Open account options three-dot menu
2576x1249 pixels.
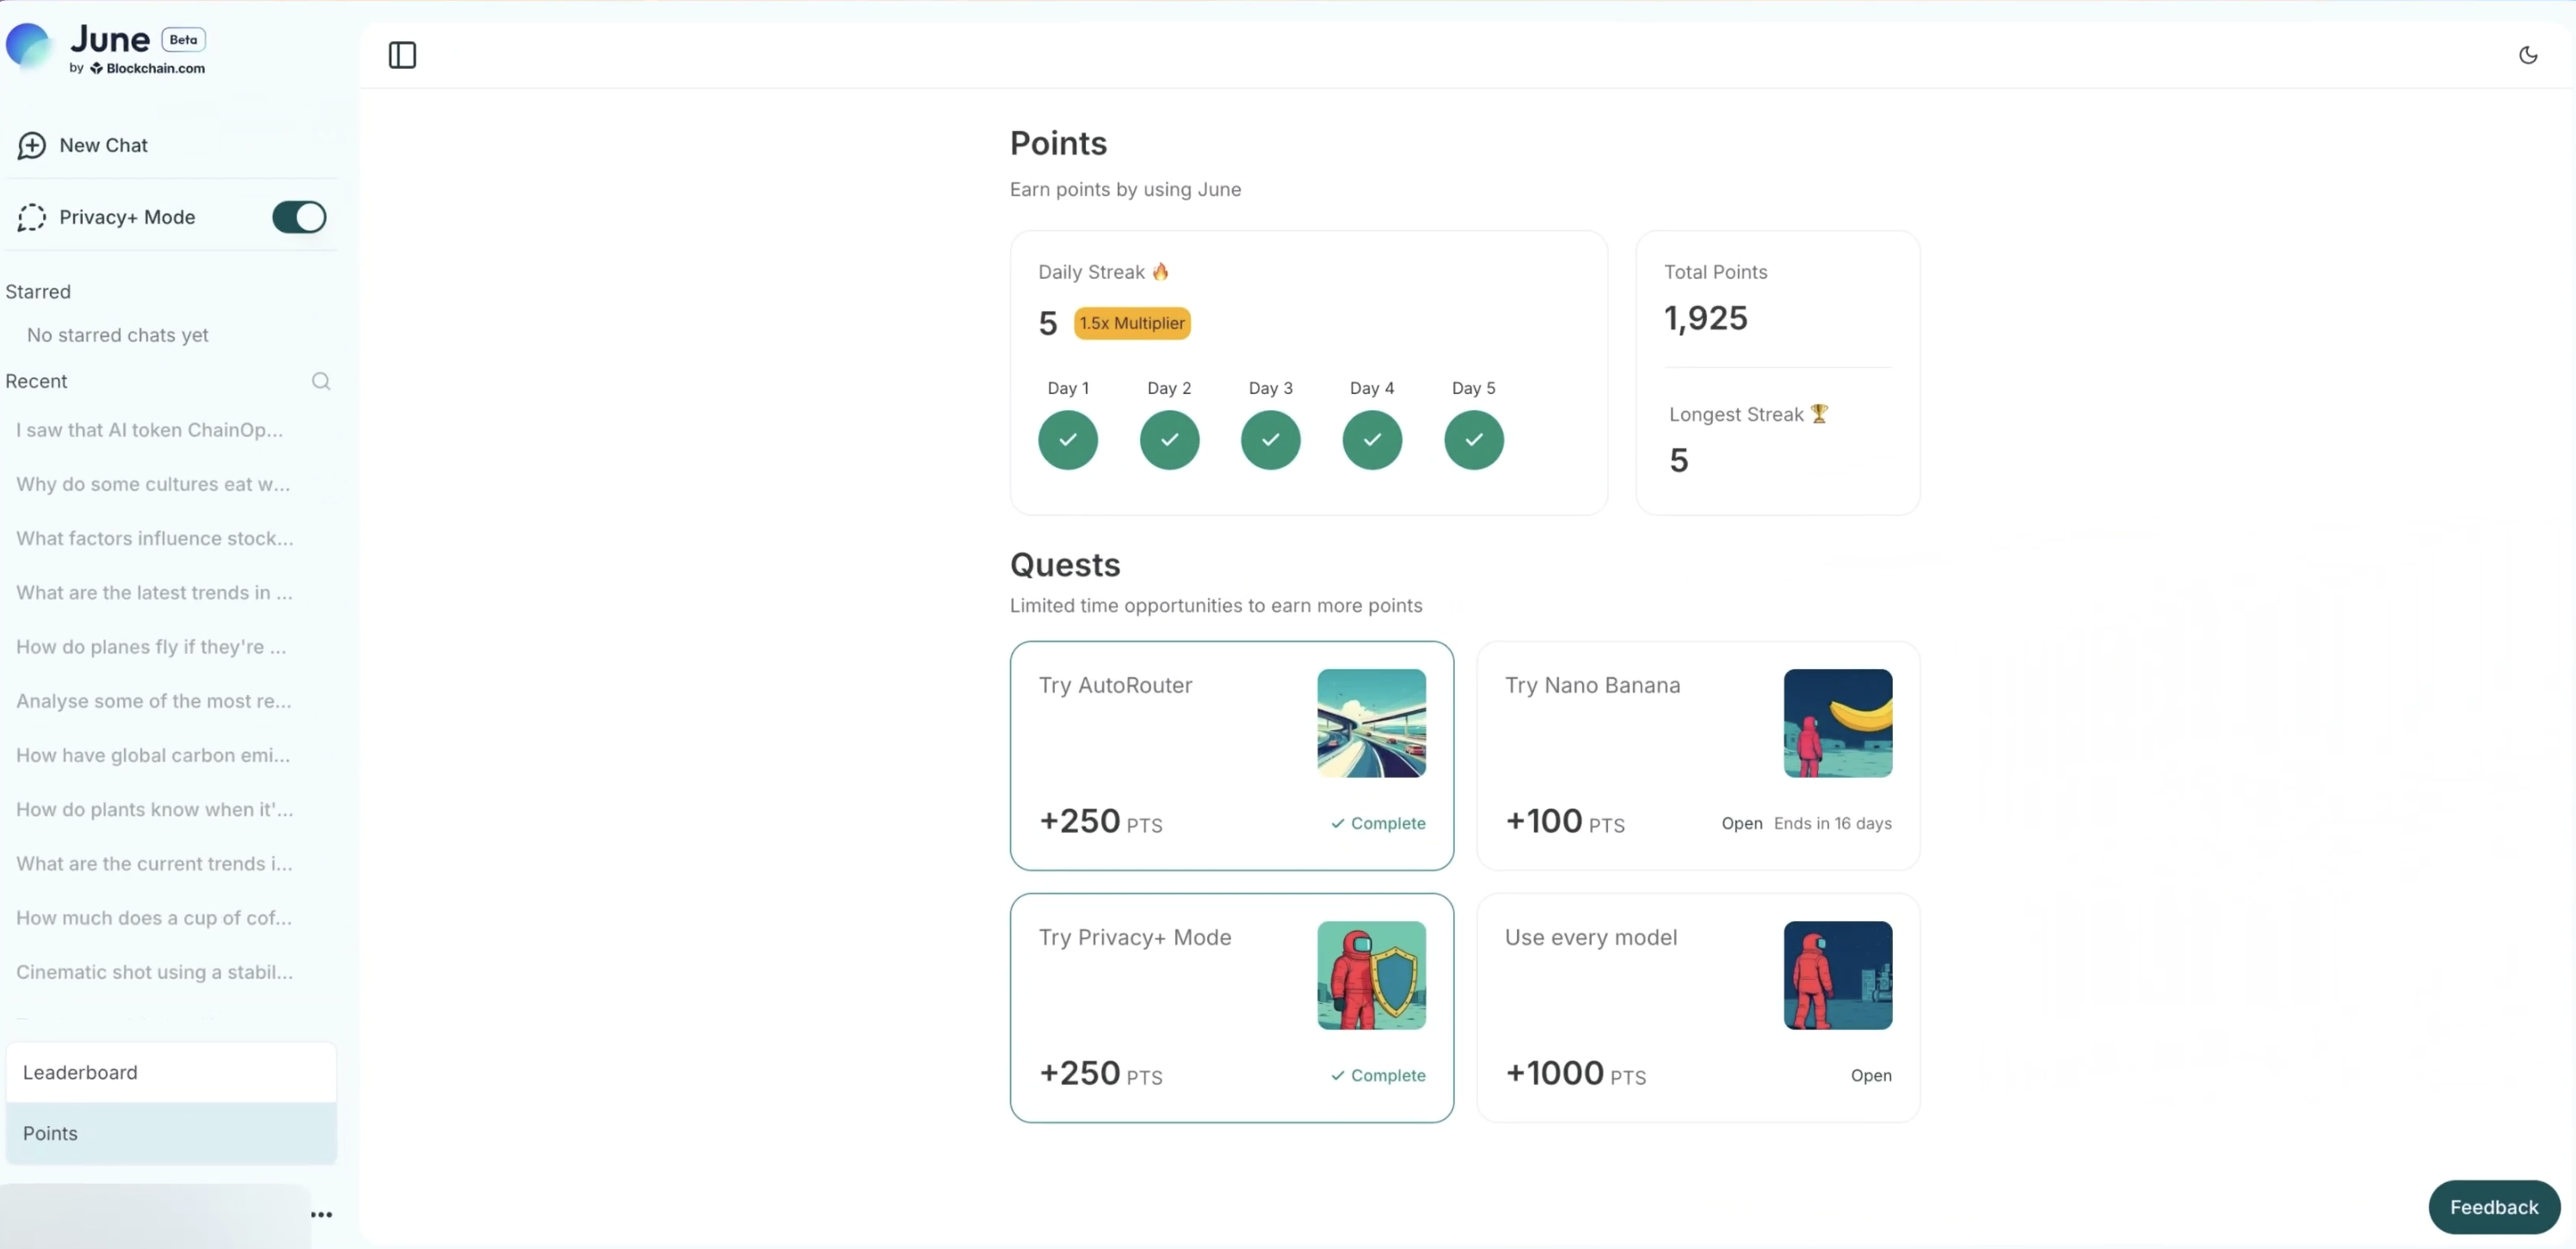[321, 1214]
